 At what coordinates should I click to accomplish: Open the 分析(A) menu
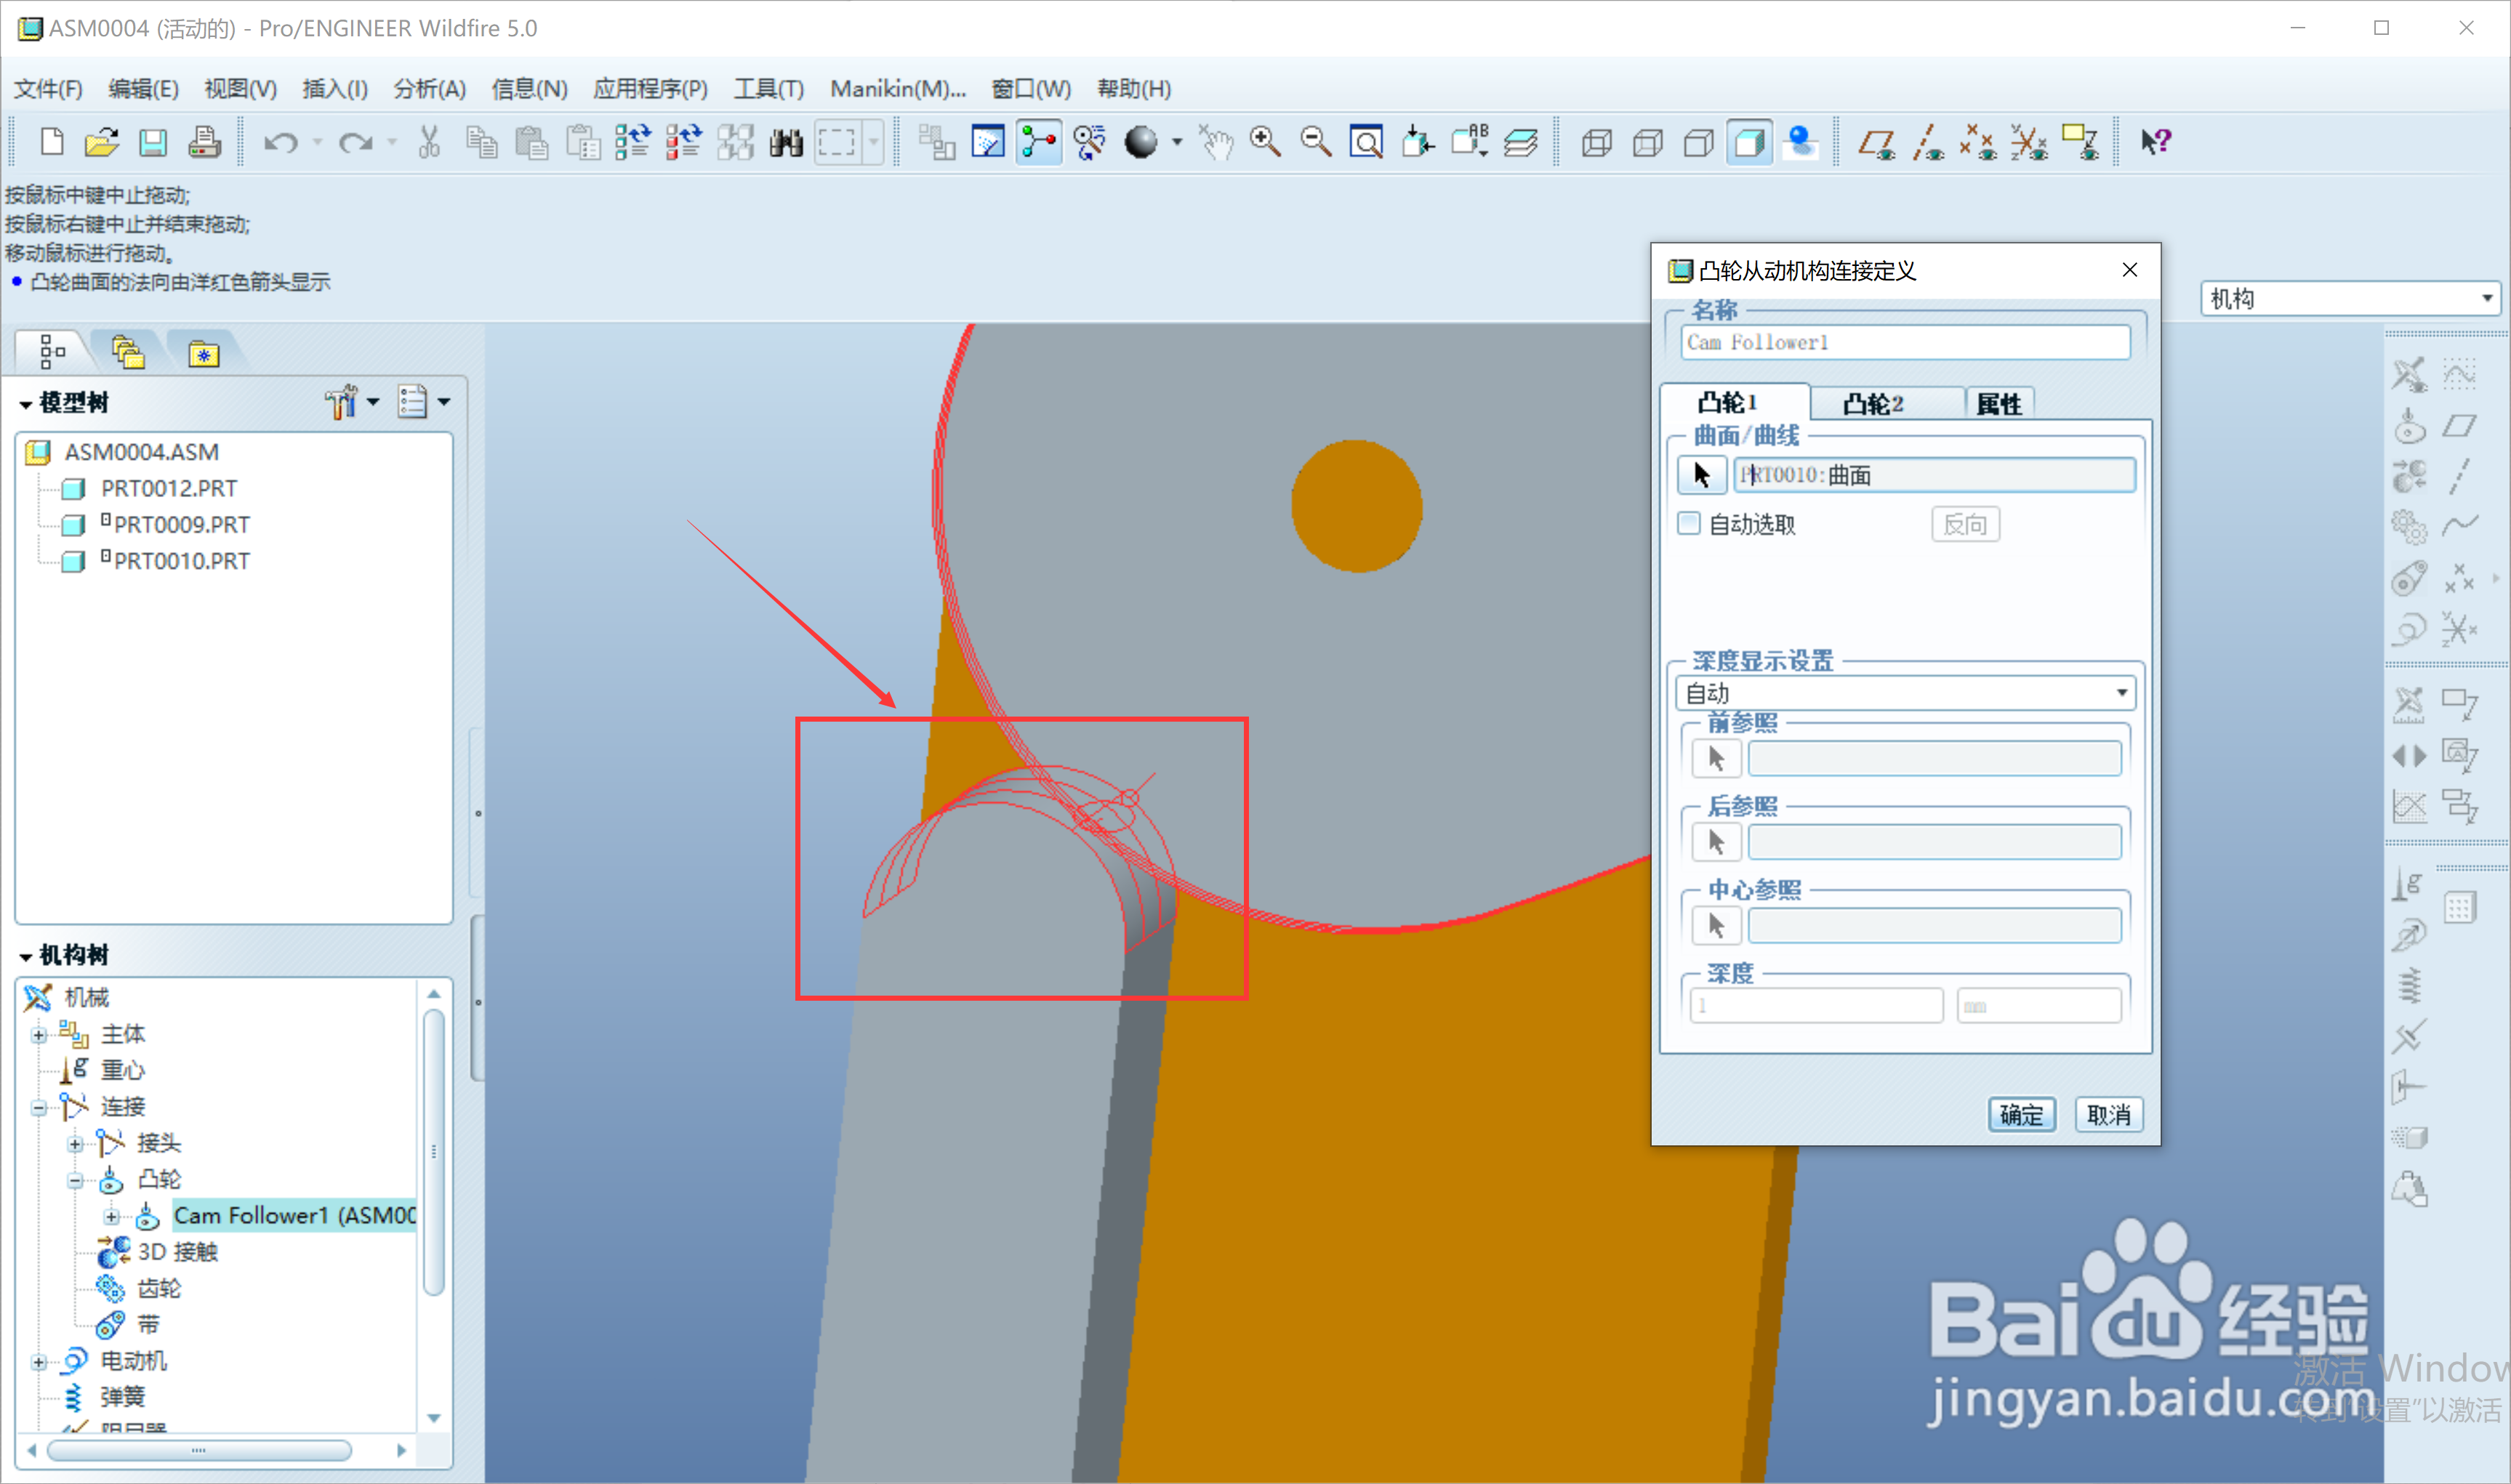(x=429, y=89)
